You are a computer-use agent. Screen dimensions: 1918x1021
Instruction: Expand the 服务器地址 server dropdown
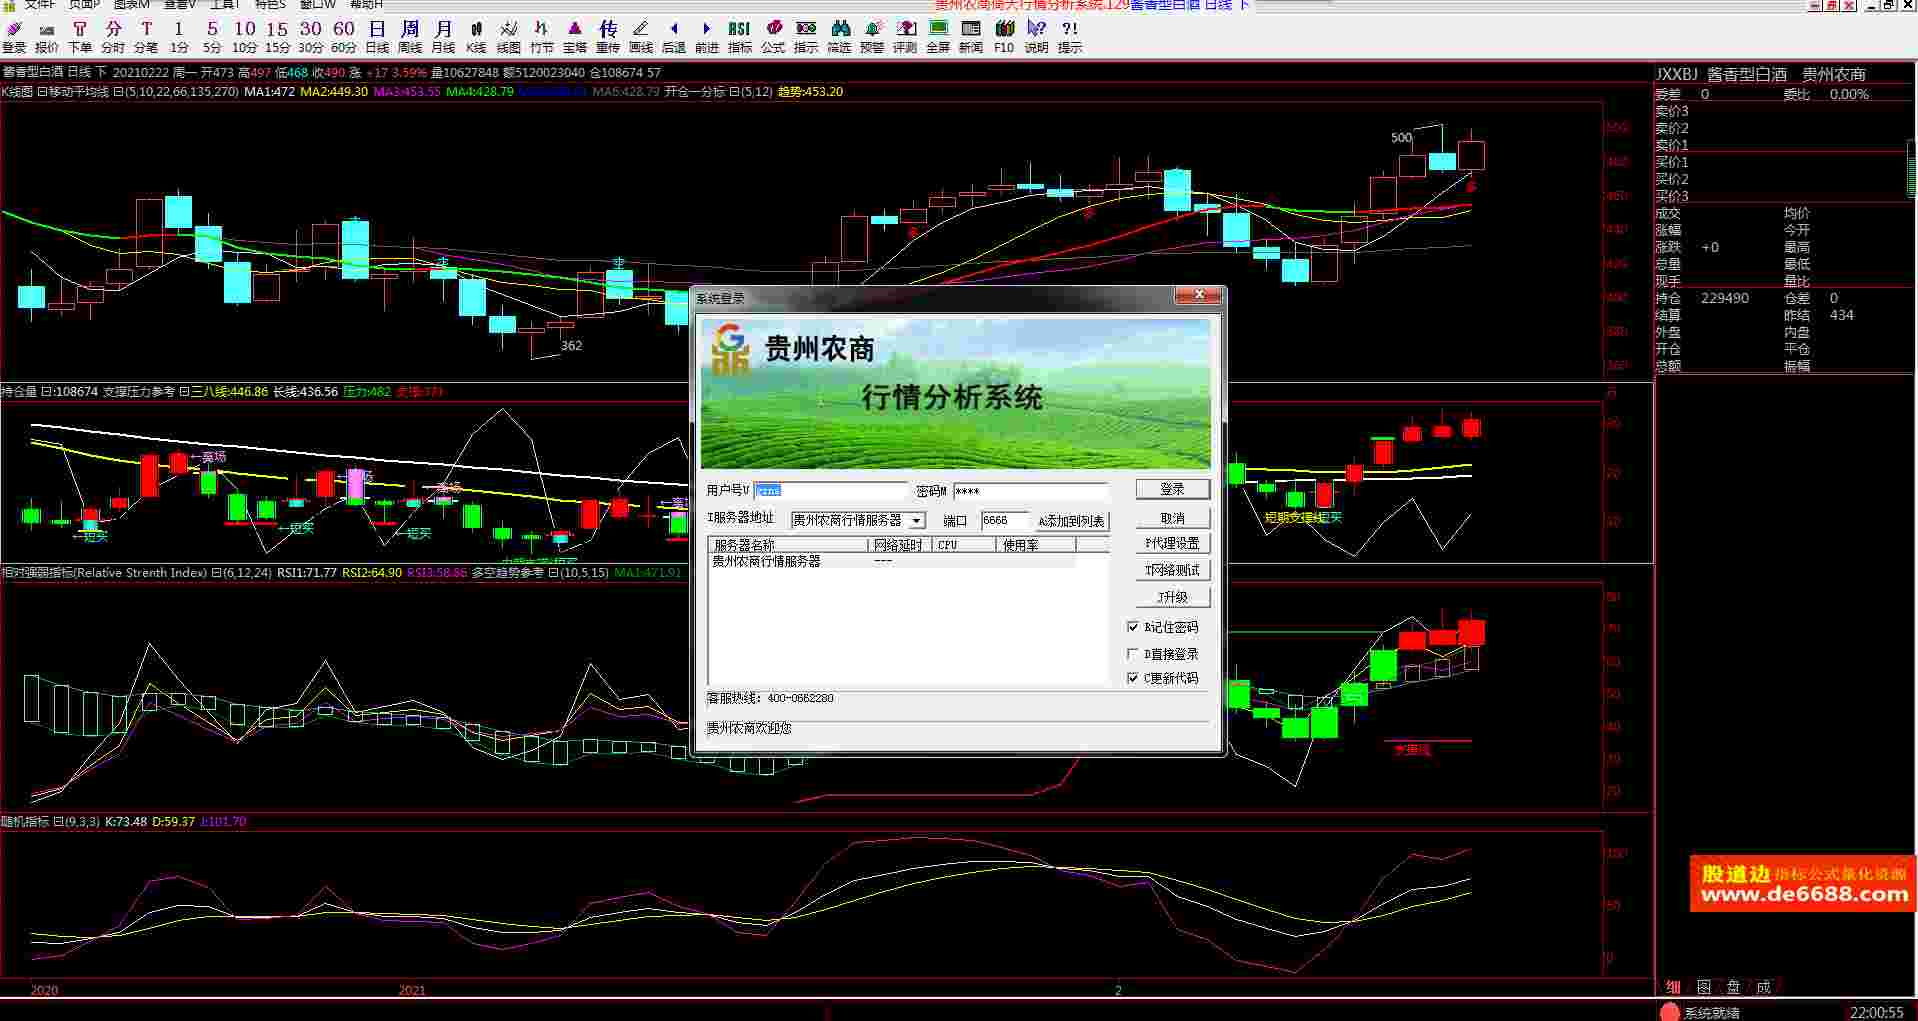916,521
